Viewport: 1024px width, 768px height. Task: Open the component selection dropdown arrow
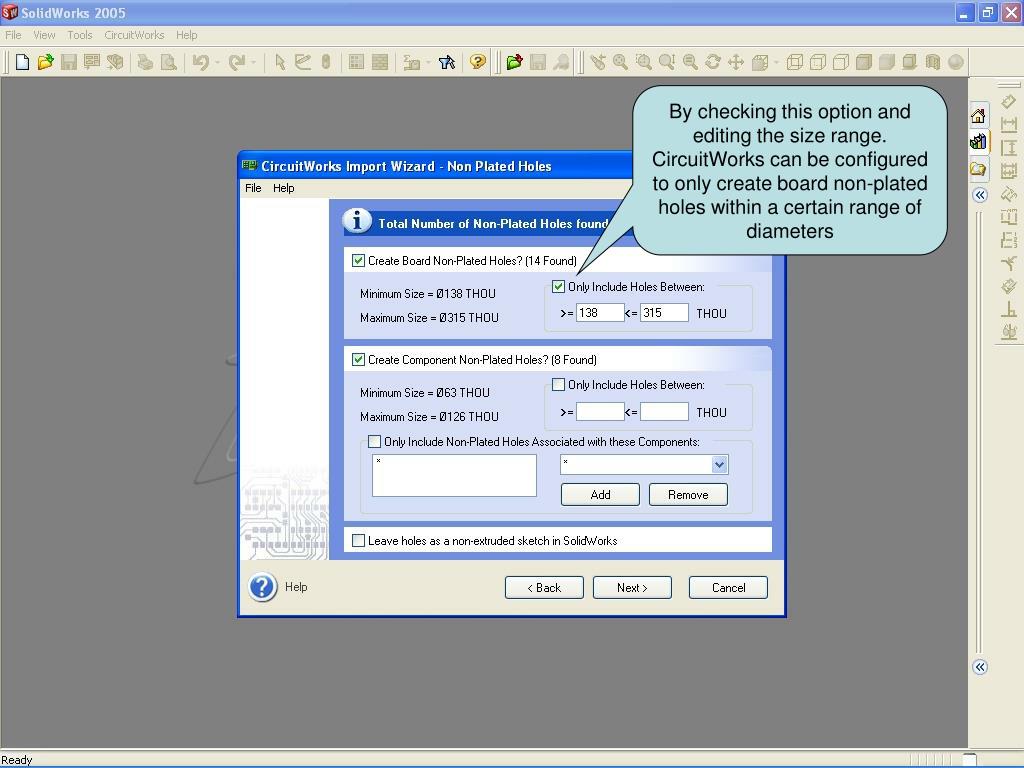tap(719, 465)
